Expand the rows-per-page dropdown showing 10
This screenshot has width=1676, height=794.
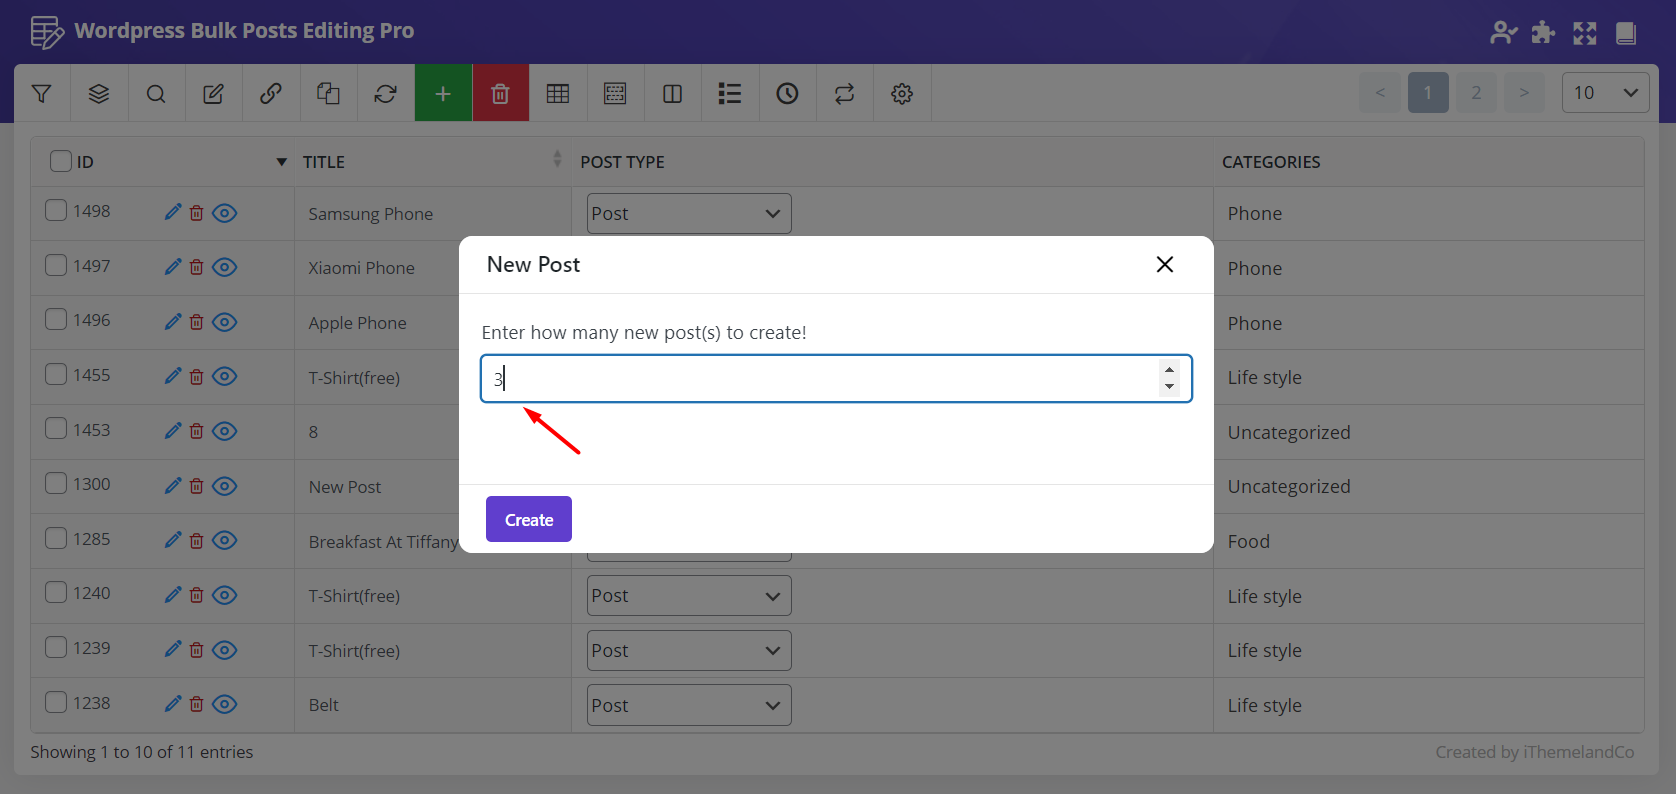(1605, 93)
